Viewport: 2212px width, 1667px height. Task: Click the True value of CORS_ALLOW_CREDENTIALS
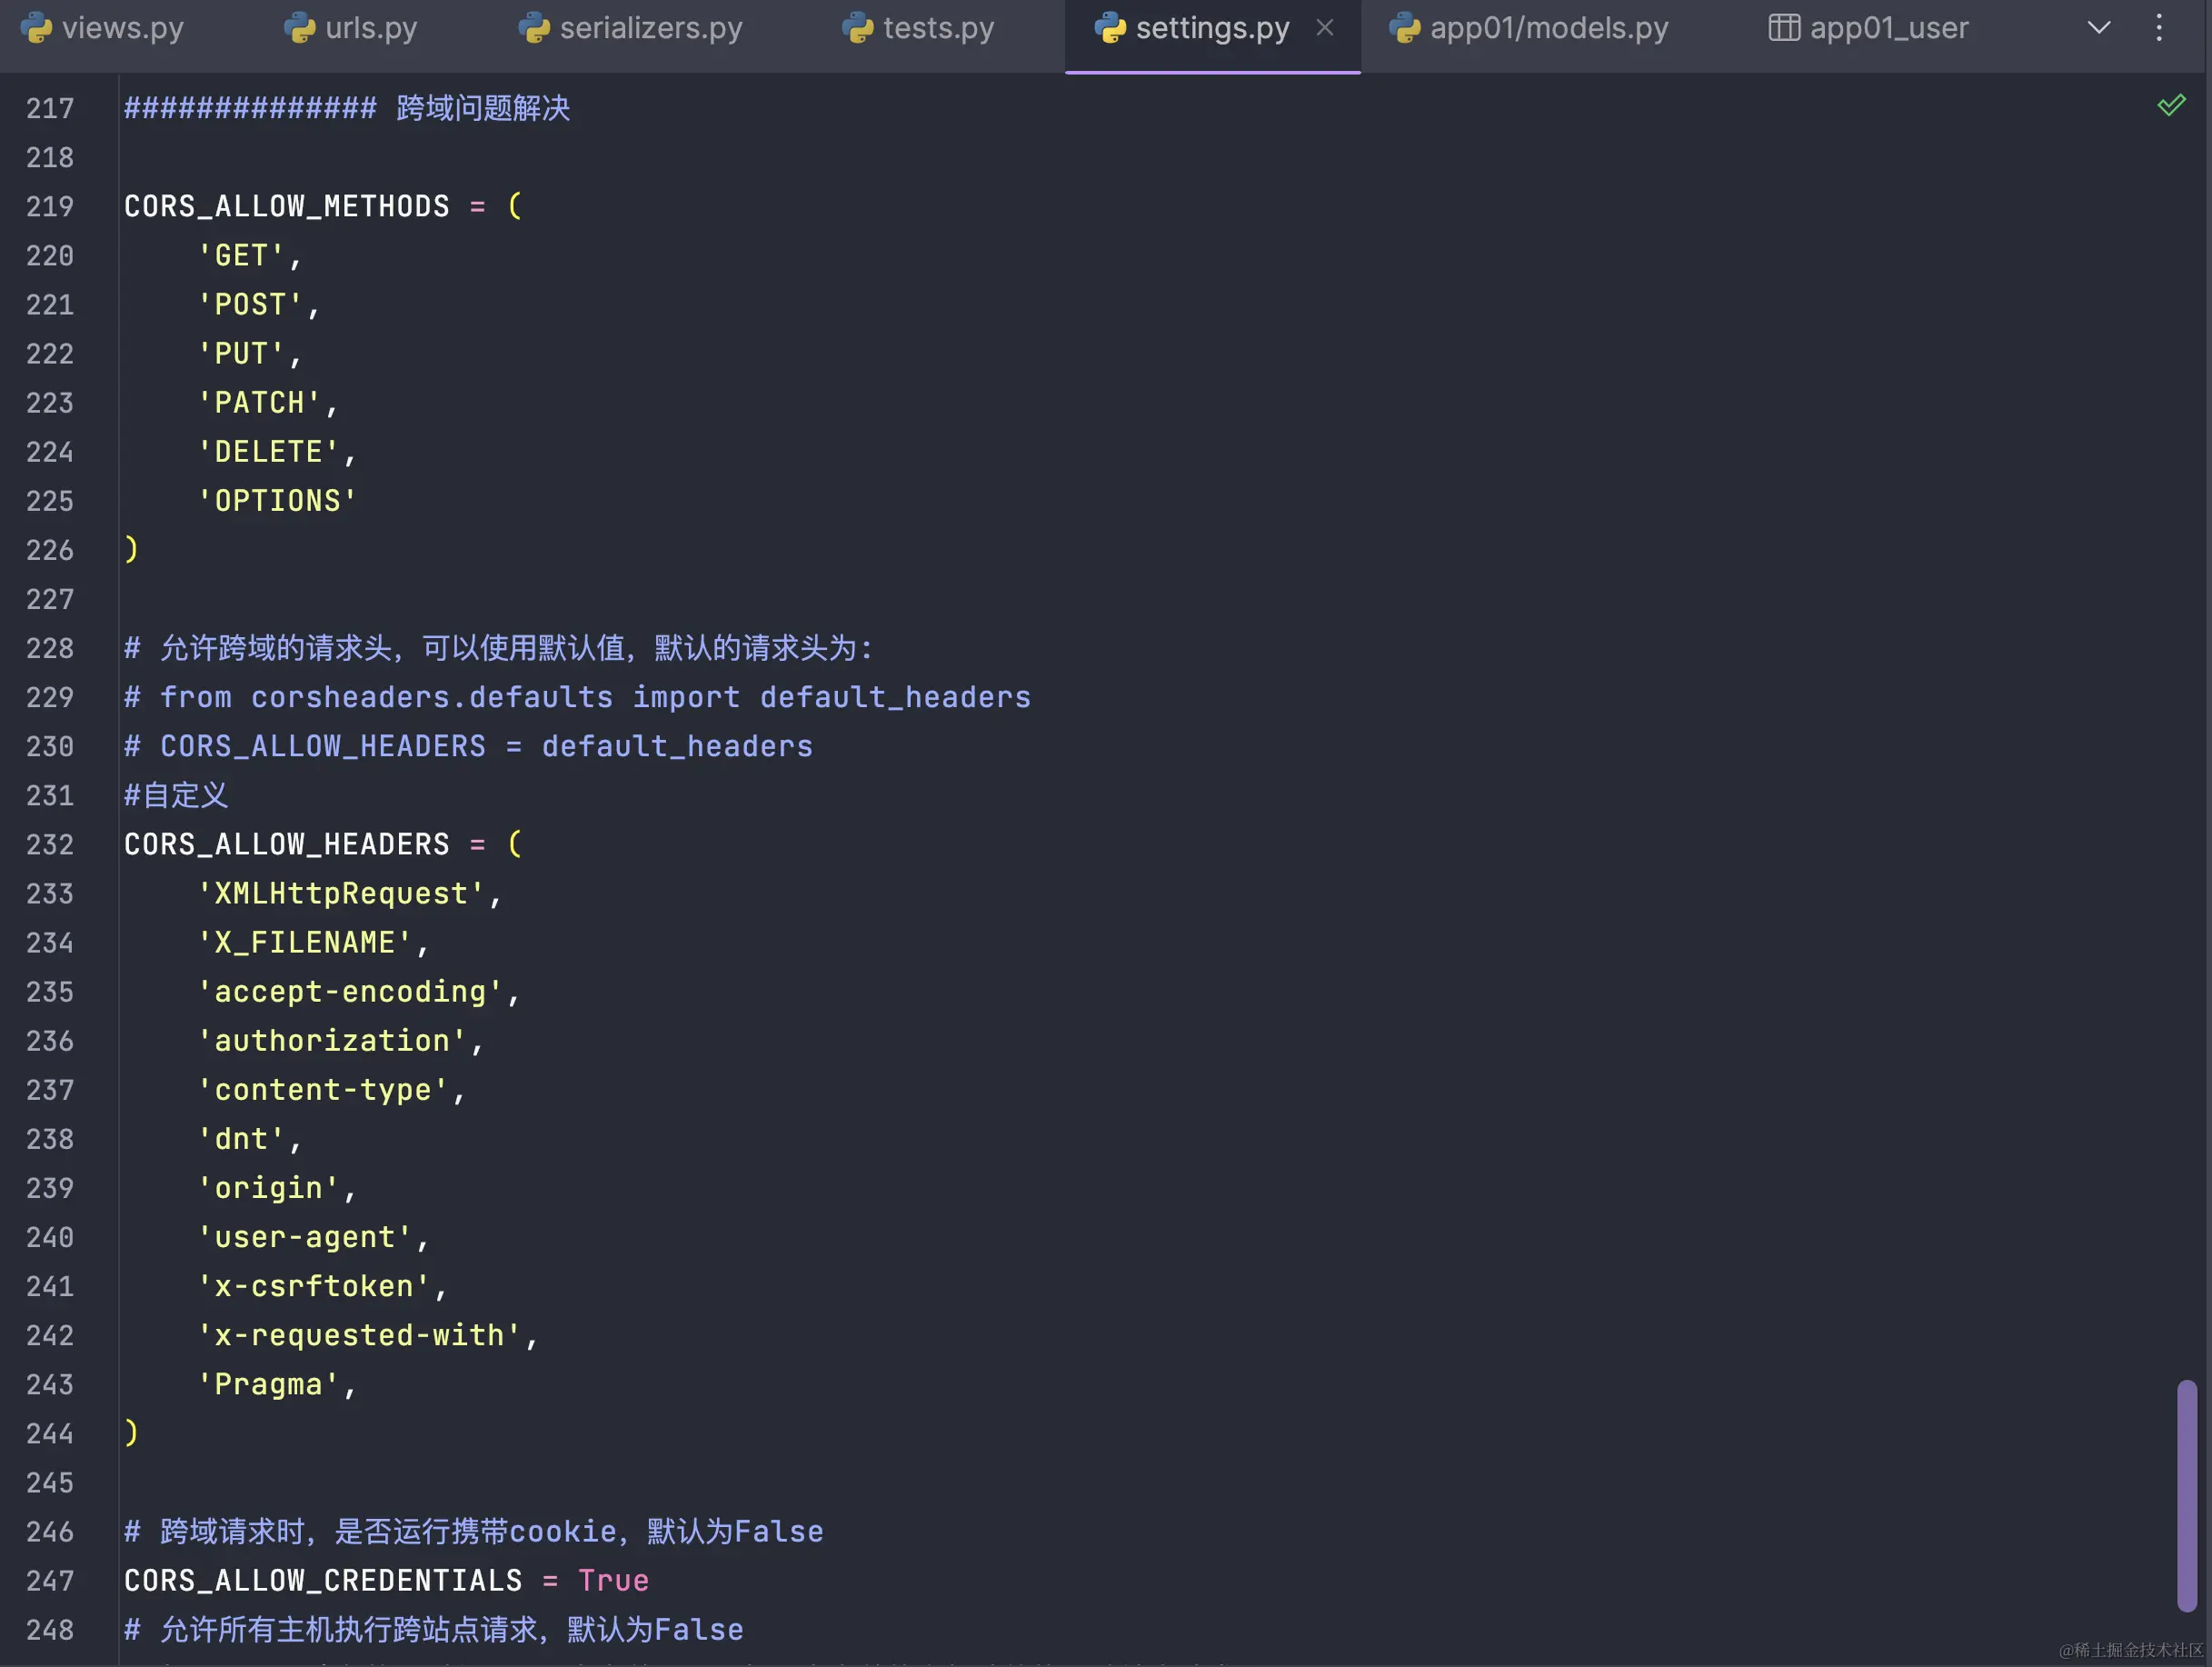(x=613, y=1581)
